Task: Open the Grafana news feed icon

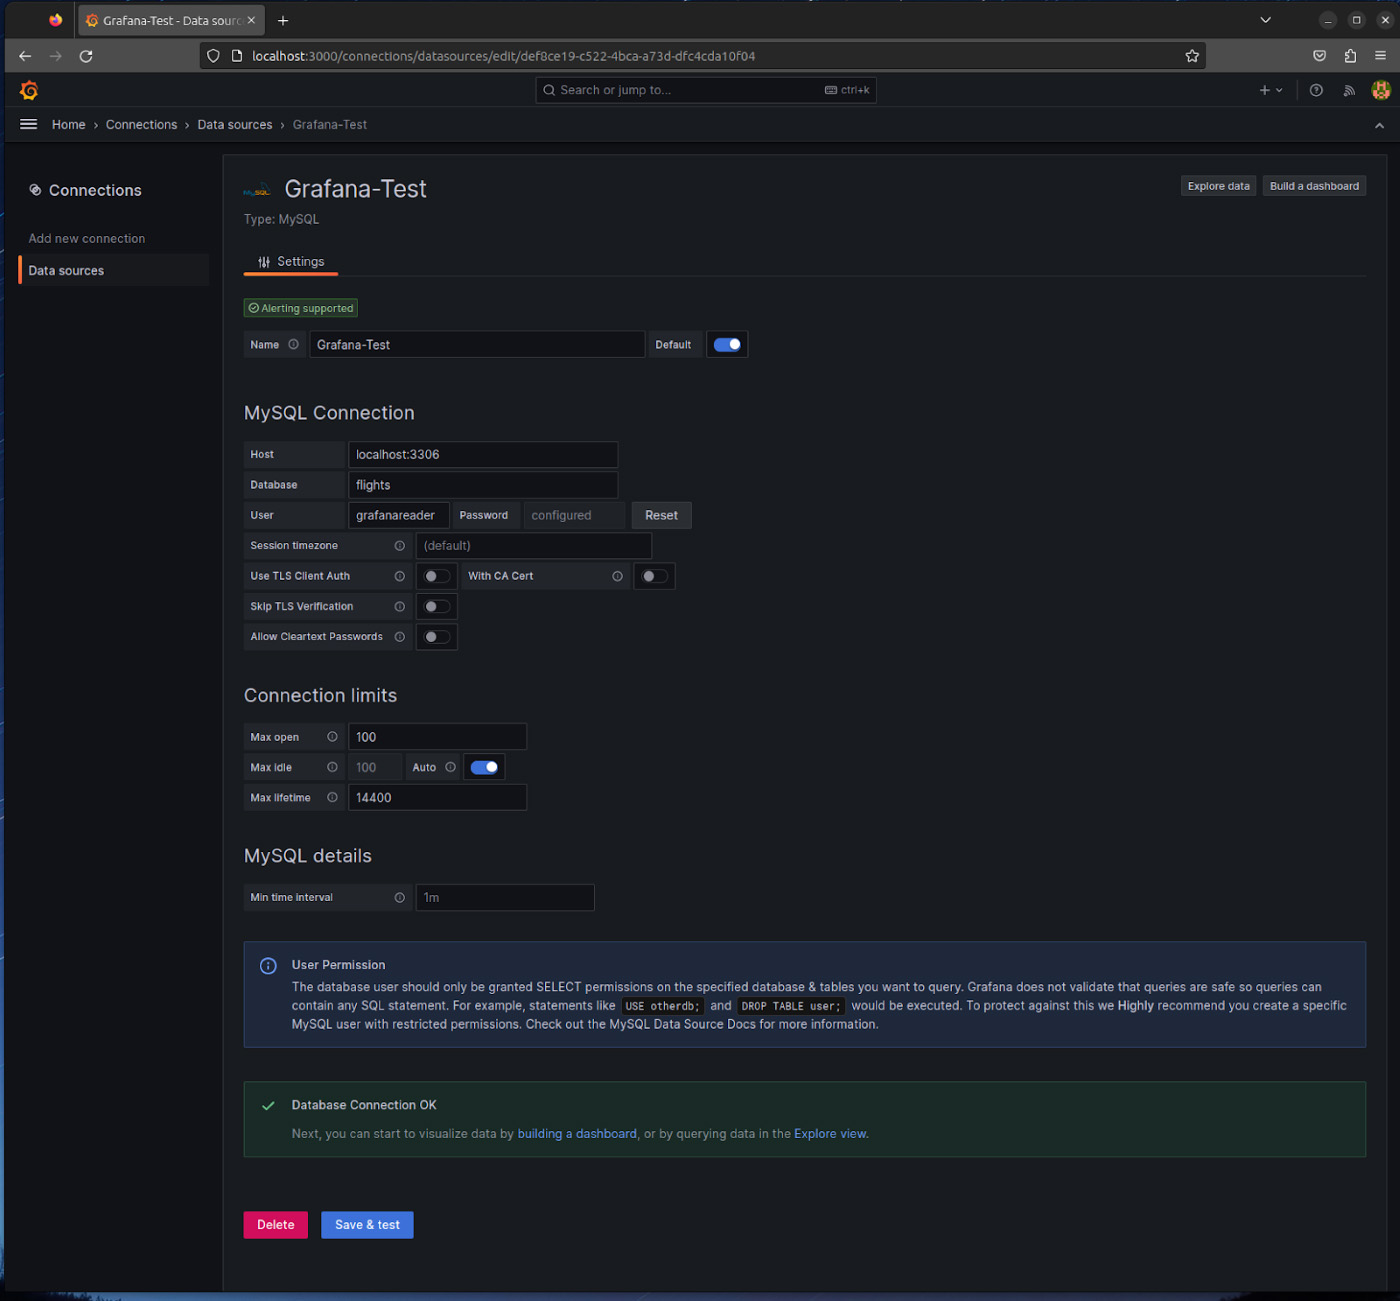Action: (x=1349, y=90)
